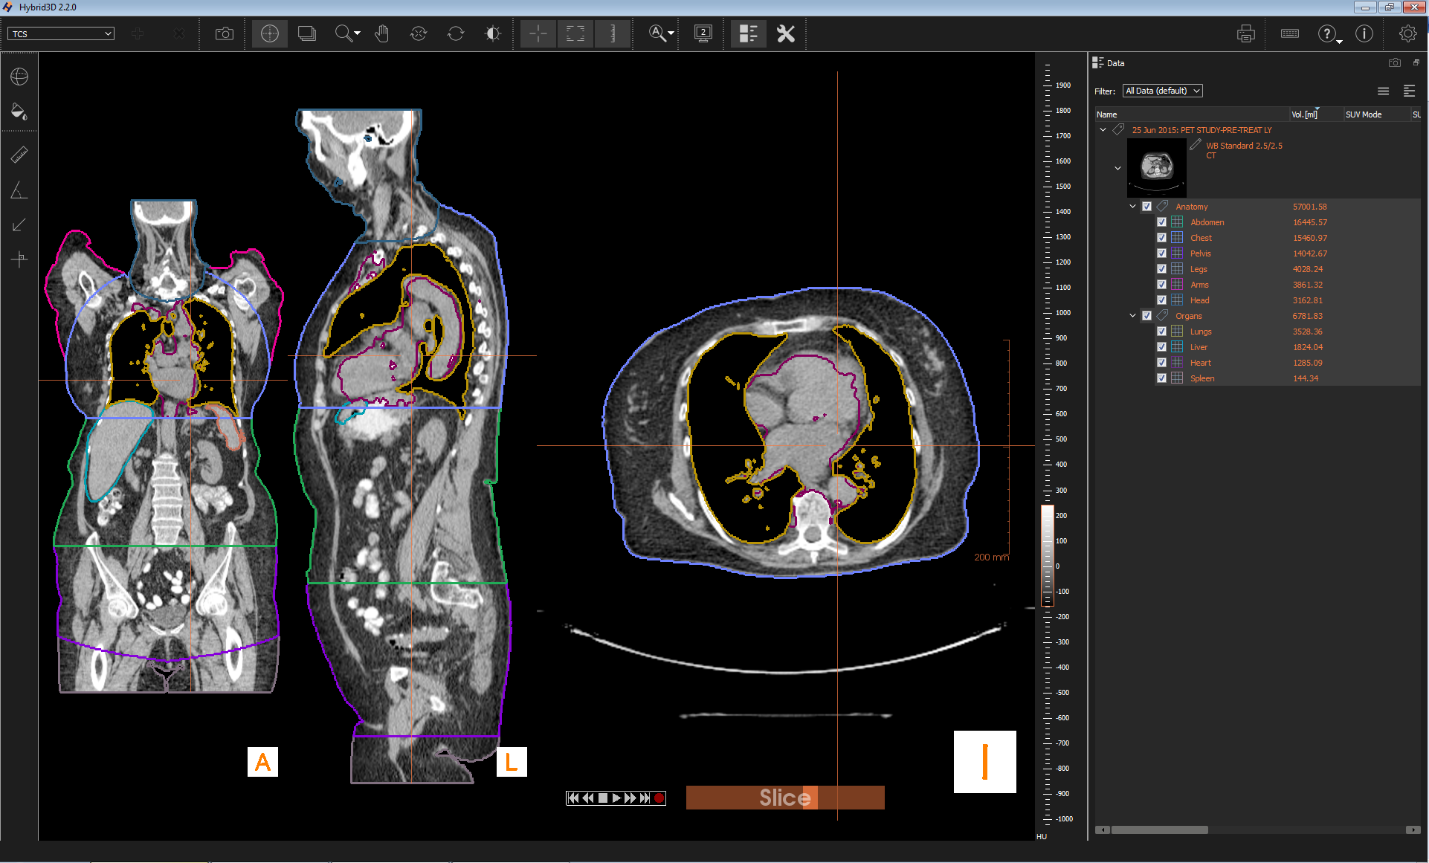Select the ruler measurement tool in the sidebar
Screen dimensions: 1429x863
coord(19,153)
